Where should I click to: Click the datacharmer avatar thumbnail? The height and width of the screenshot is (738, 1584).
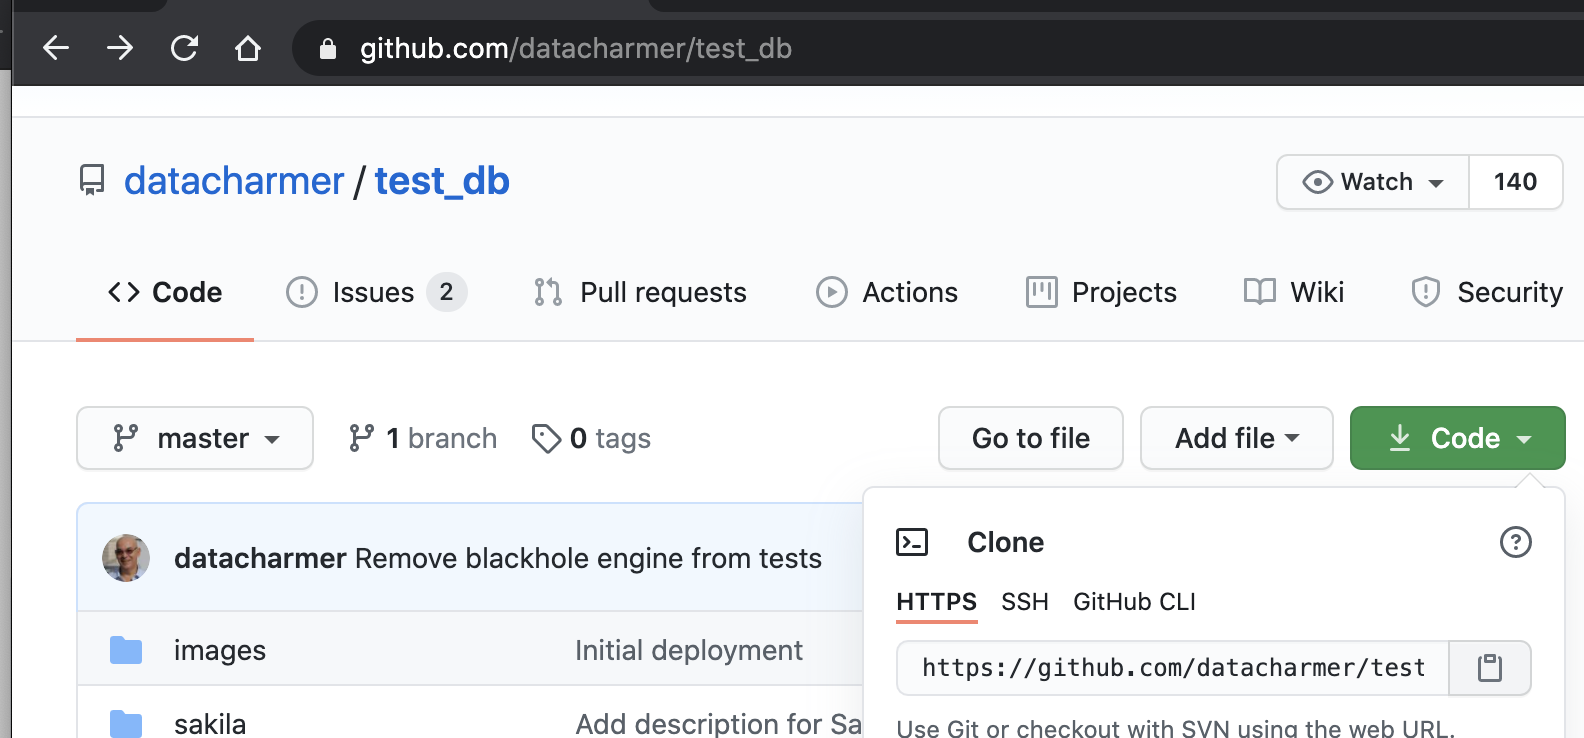click(126, 558)
